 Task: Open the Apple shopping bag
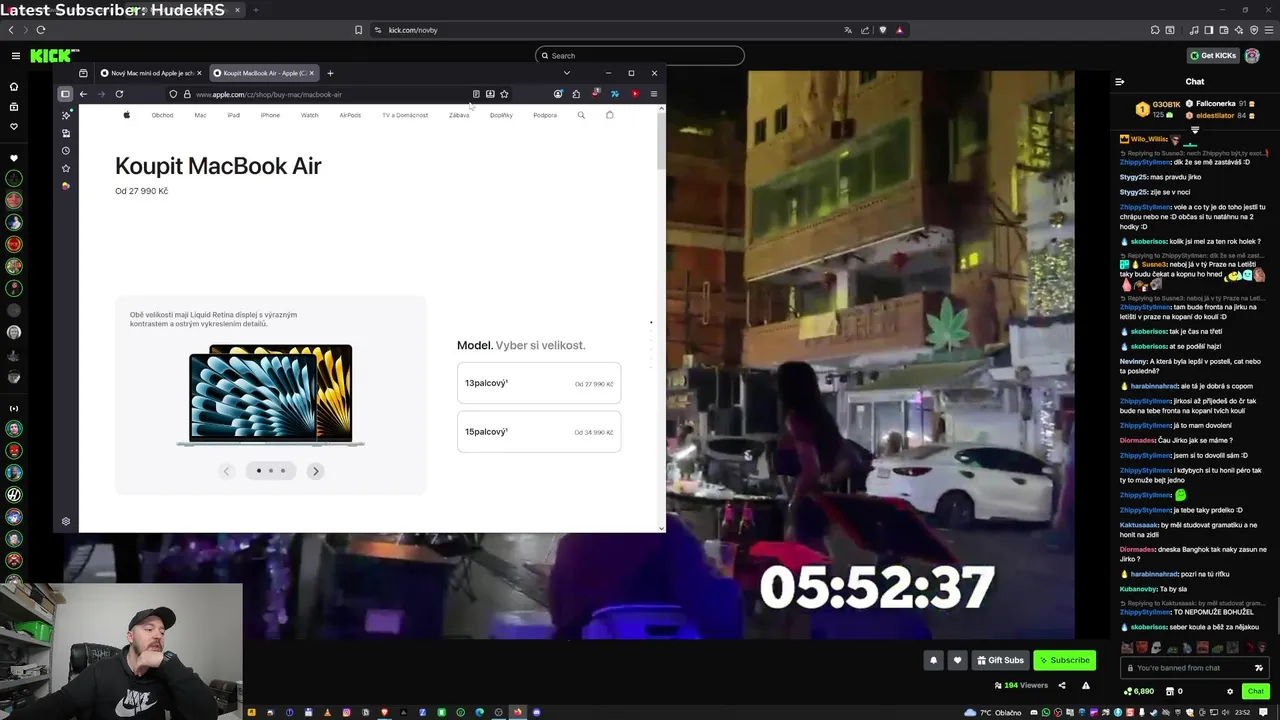pyautogui.click(x=610, y=115)
